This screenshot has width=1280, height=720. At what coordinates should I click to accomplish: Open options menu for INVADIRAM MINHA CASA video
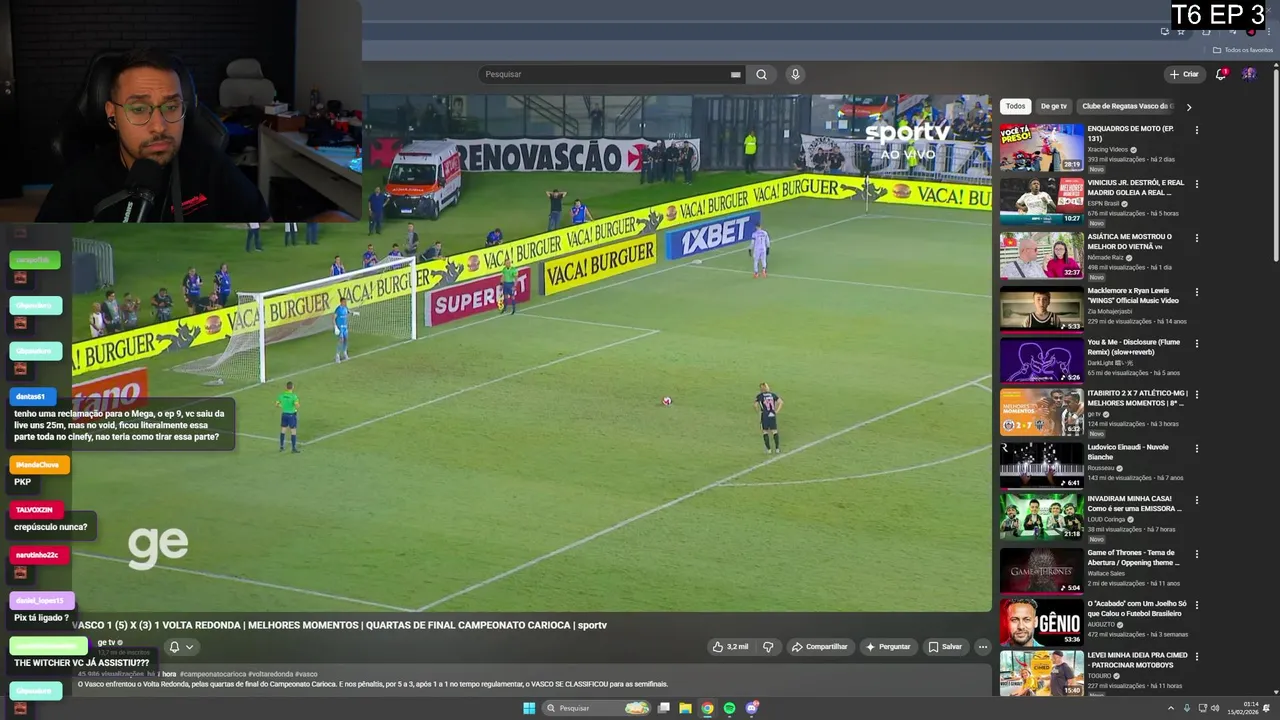click(1196, 500)
